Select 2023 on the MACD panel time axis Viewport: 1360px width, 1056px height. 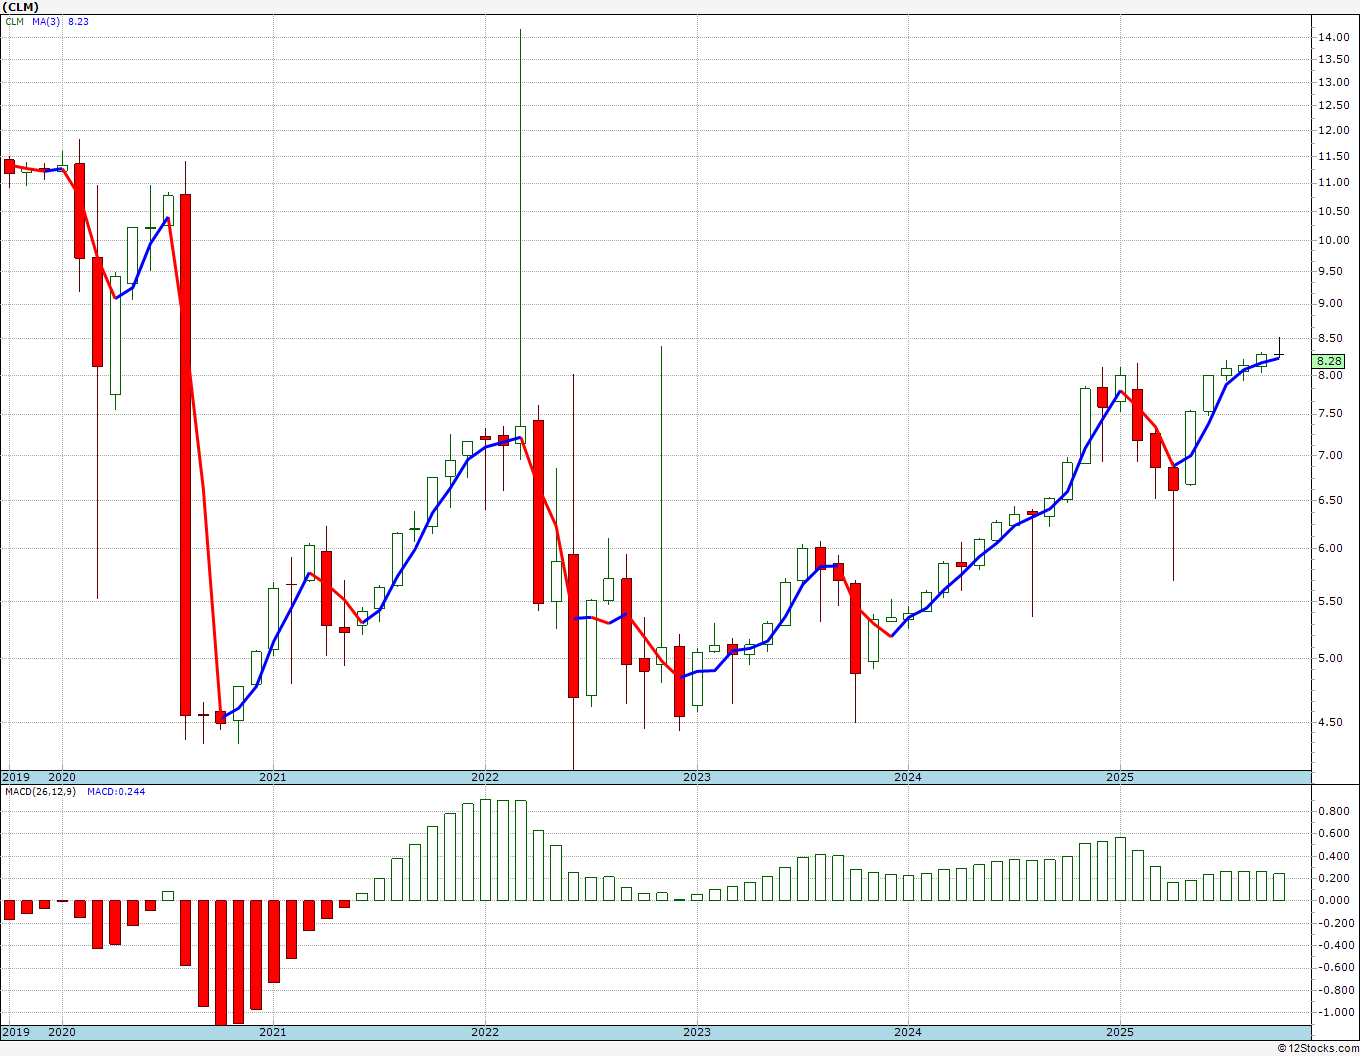coord(697,1032)
